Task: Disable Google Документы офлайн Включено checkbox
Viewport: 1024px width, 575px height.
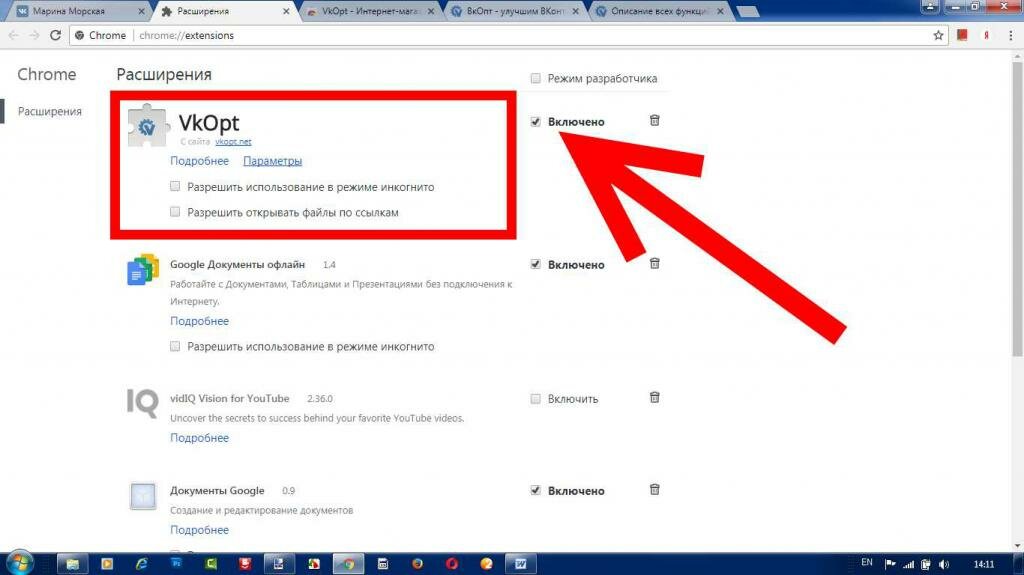Action: [536, 264]
